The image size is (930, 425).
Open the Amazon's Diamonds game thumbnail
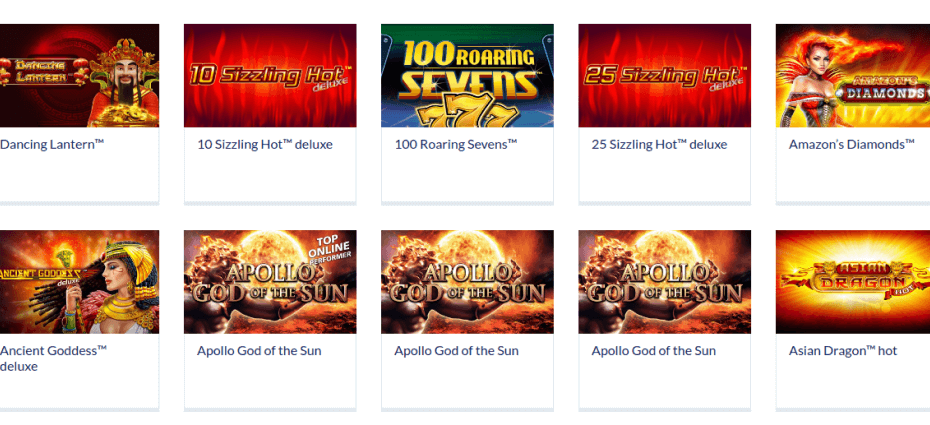point(853,75)
